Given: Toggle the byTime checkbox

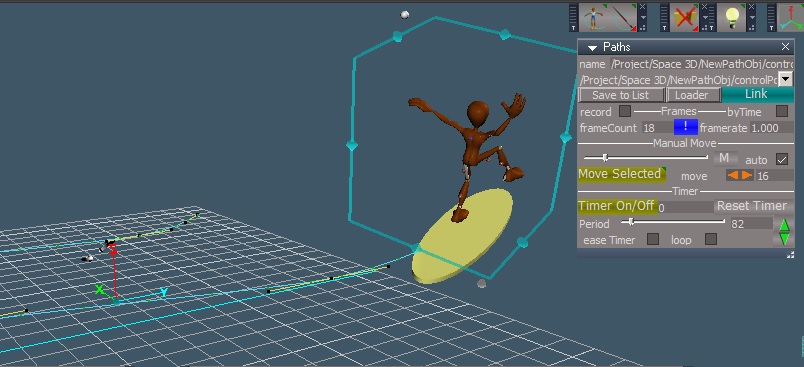Looking at the screenshot, I should pos(782,111).
